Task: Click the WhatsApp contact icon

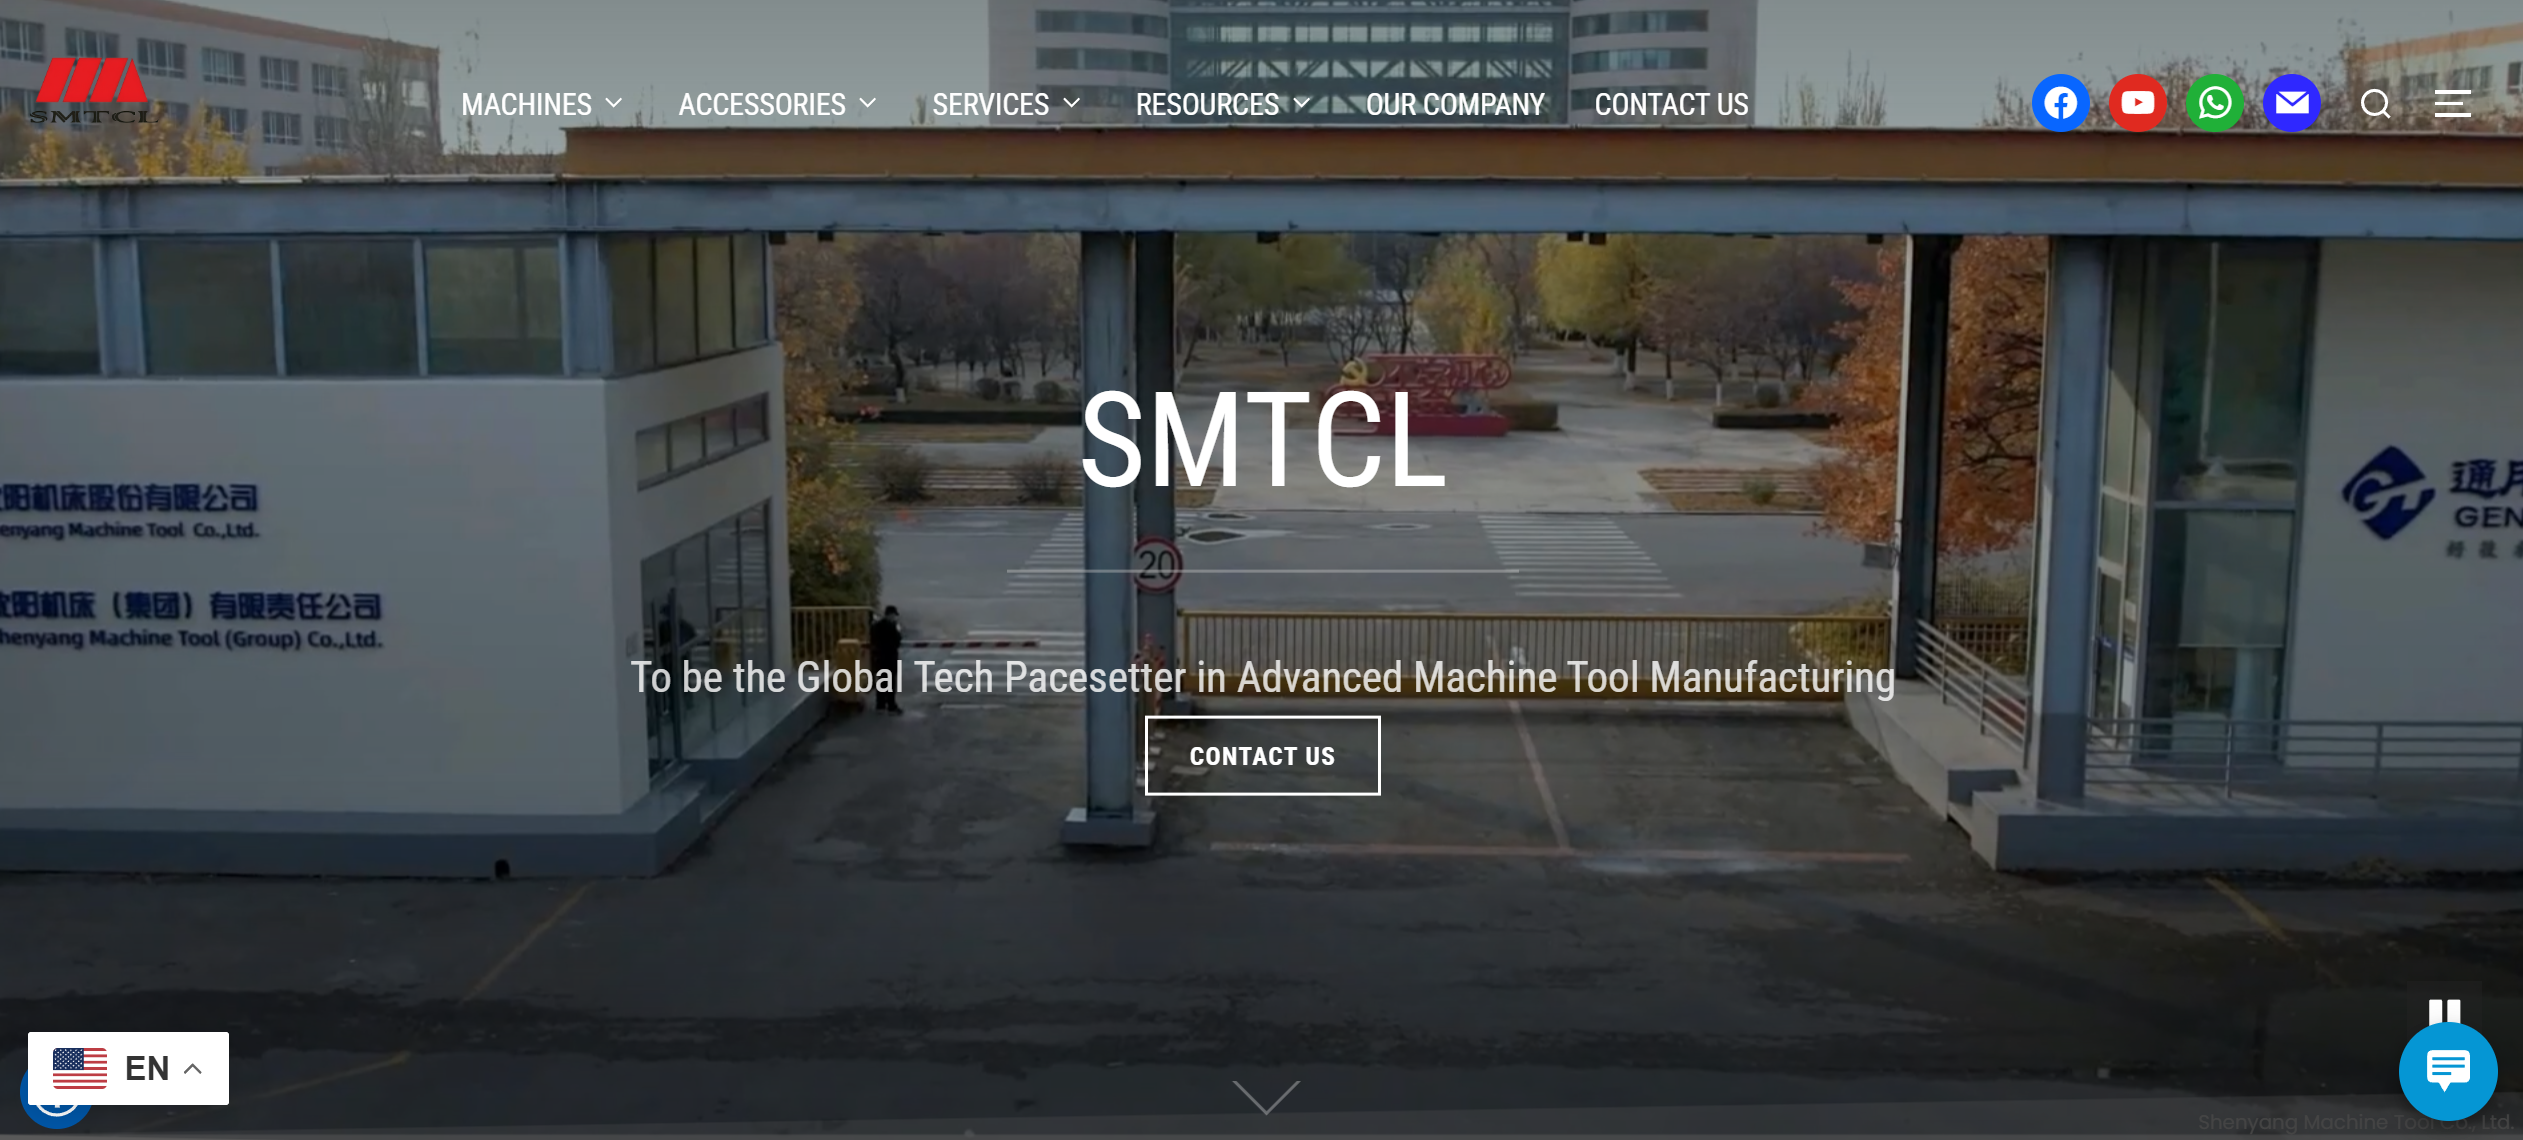Action: tap(2214, 103)
